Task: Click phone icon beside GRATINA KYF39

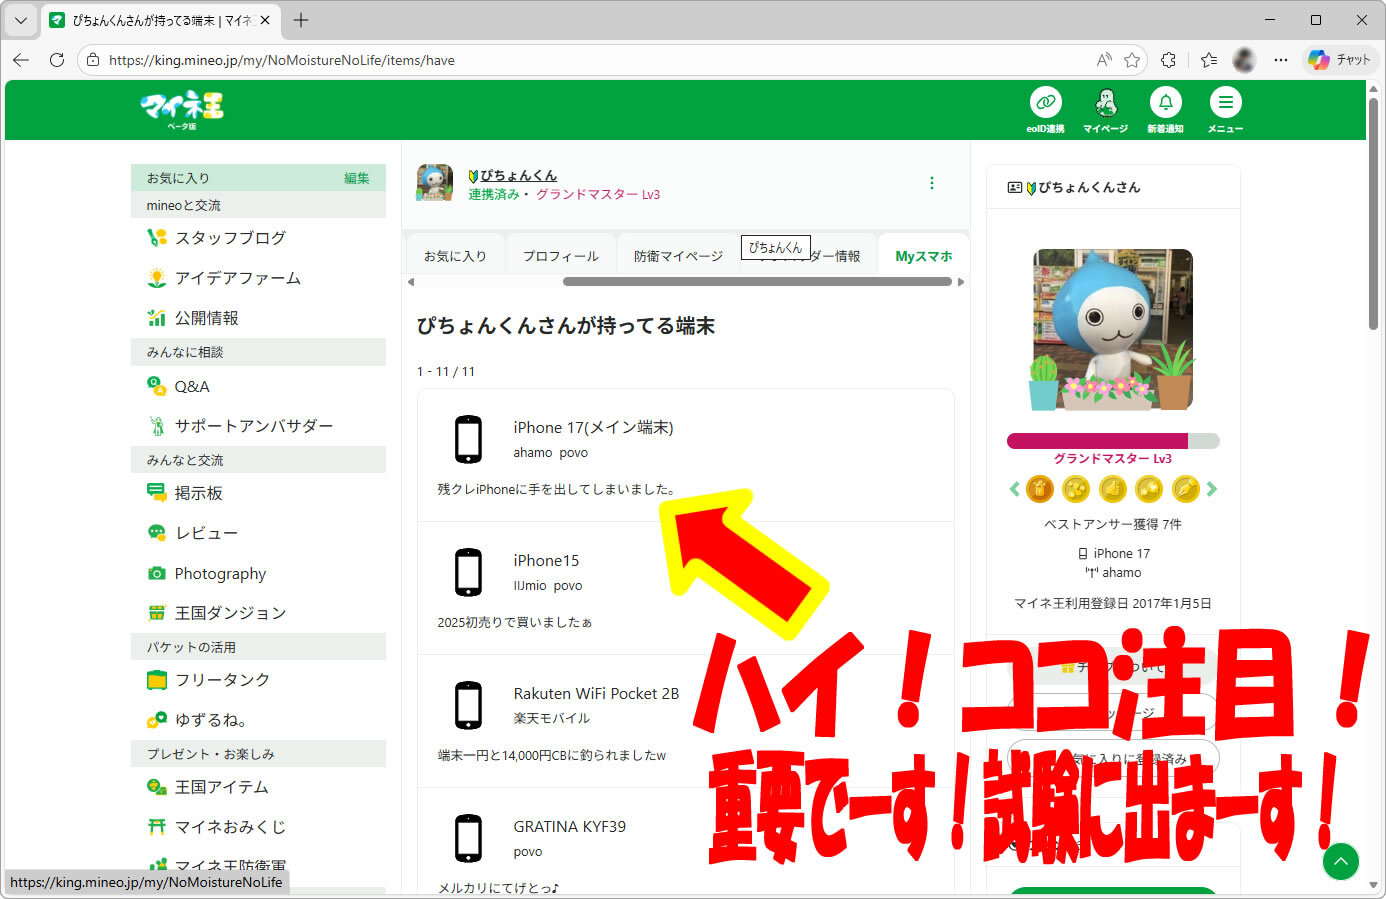Action: coord(468,838)
